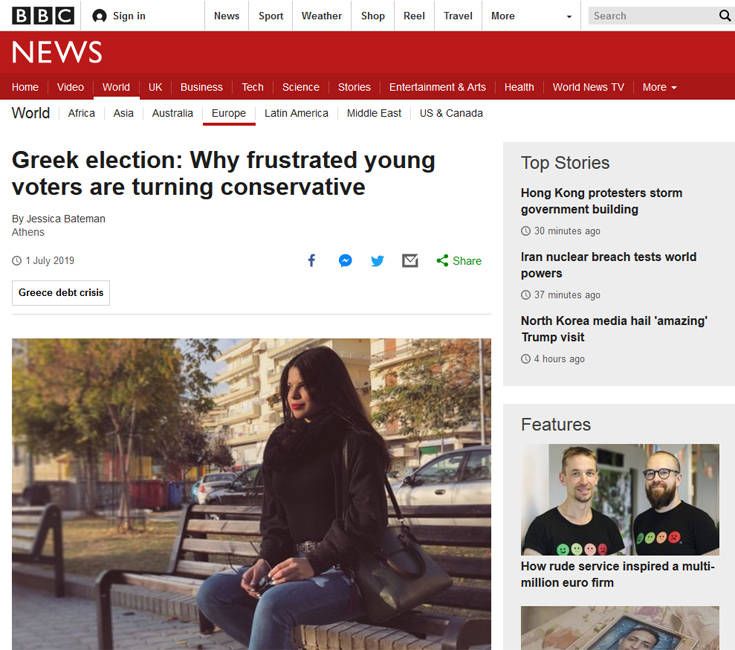
Task: Click into the Search field
Action: [x=650, y=16]
